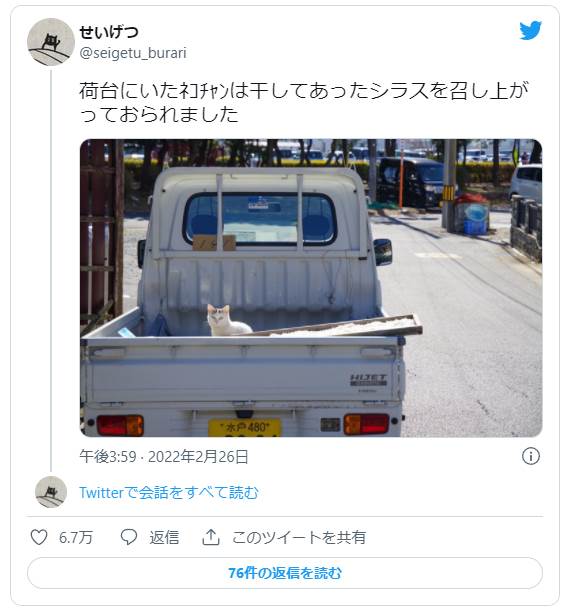The width and height of the screenshot is (572, 614).
Task: Like the tweet with the heart icon
Action: 39,537
